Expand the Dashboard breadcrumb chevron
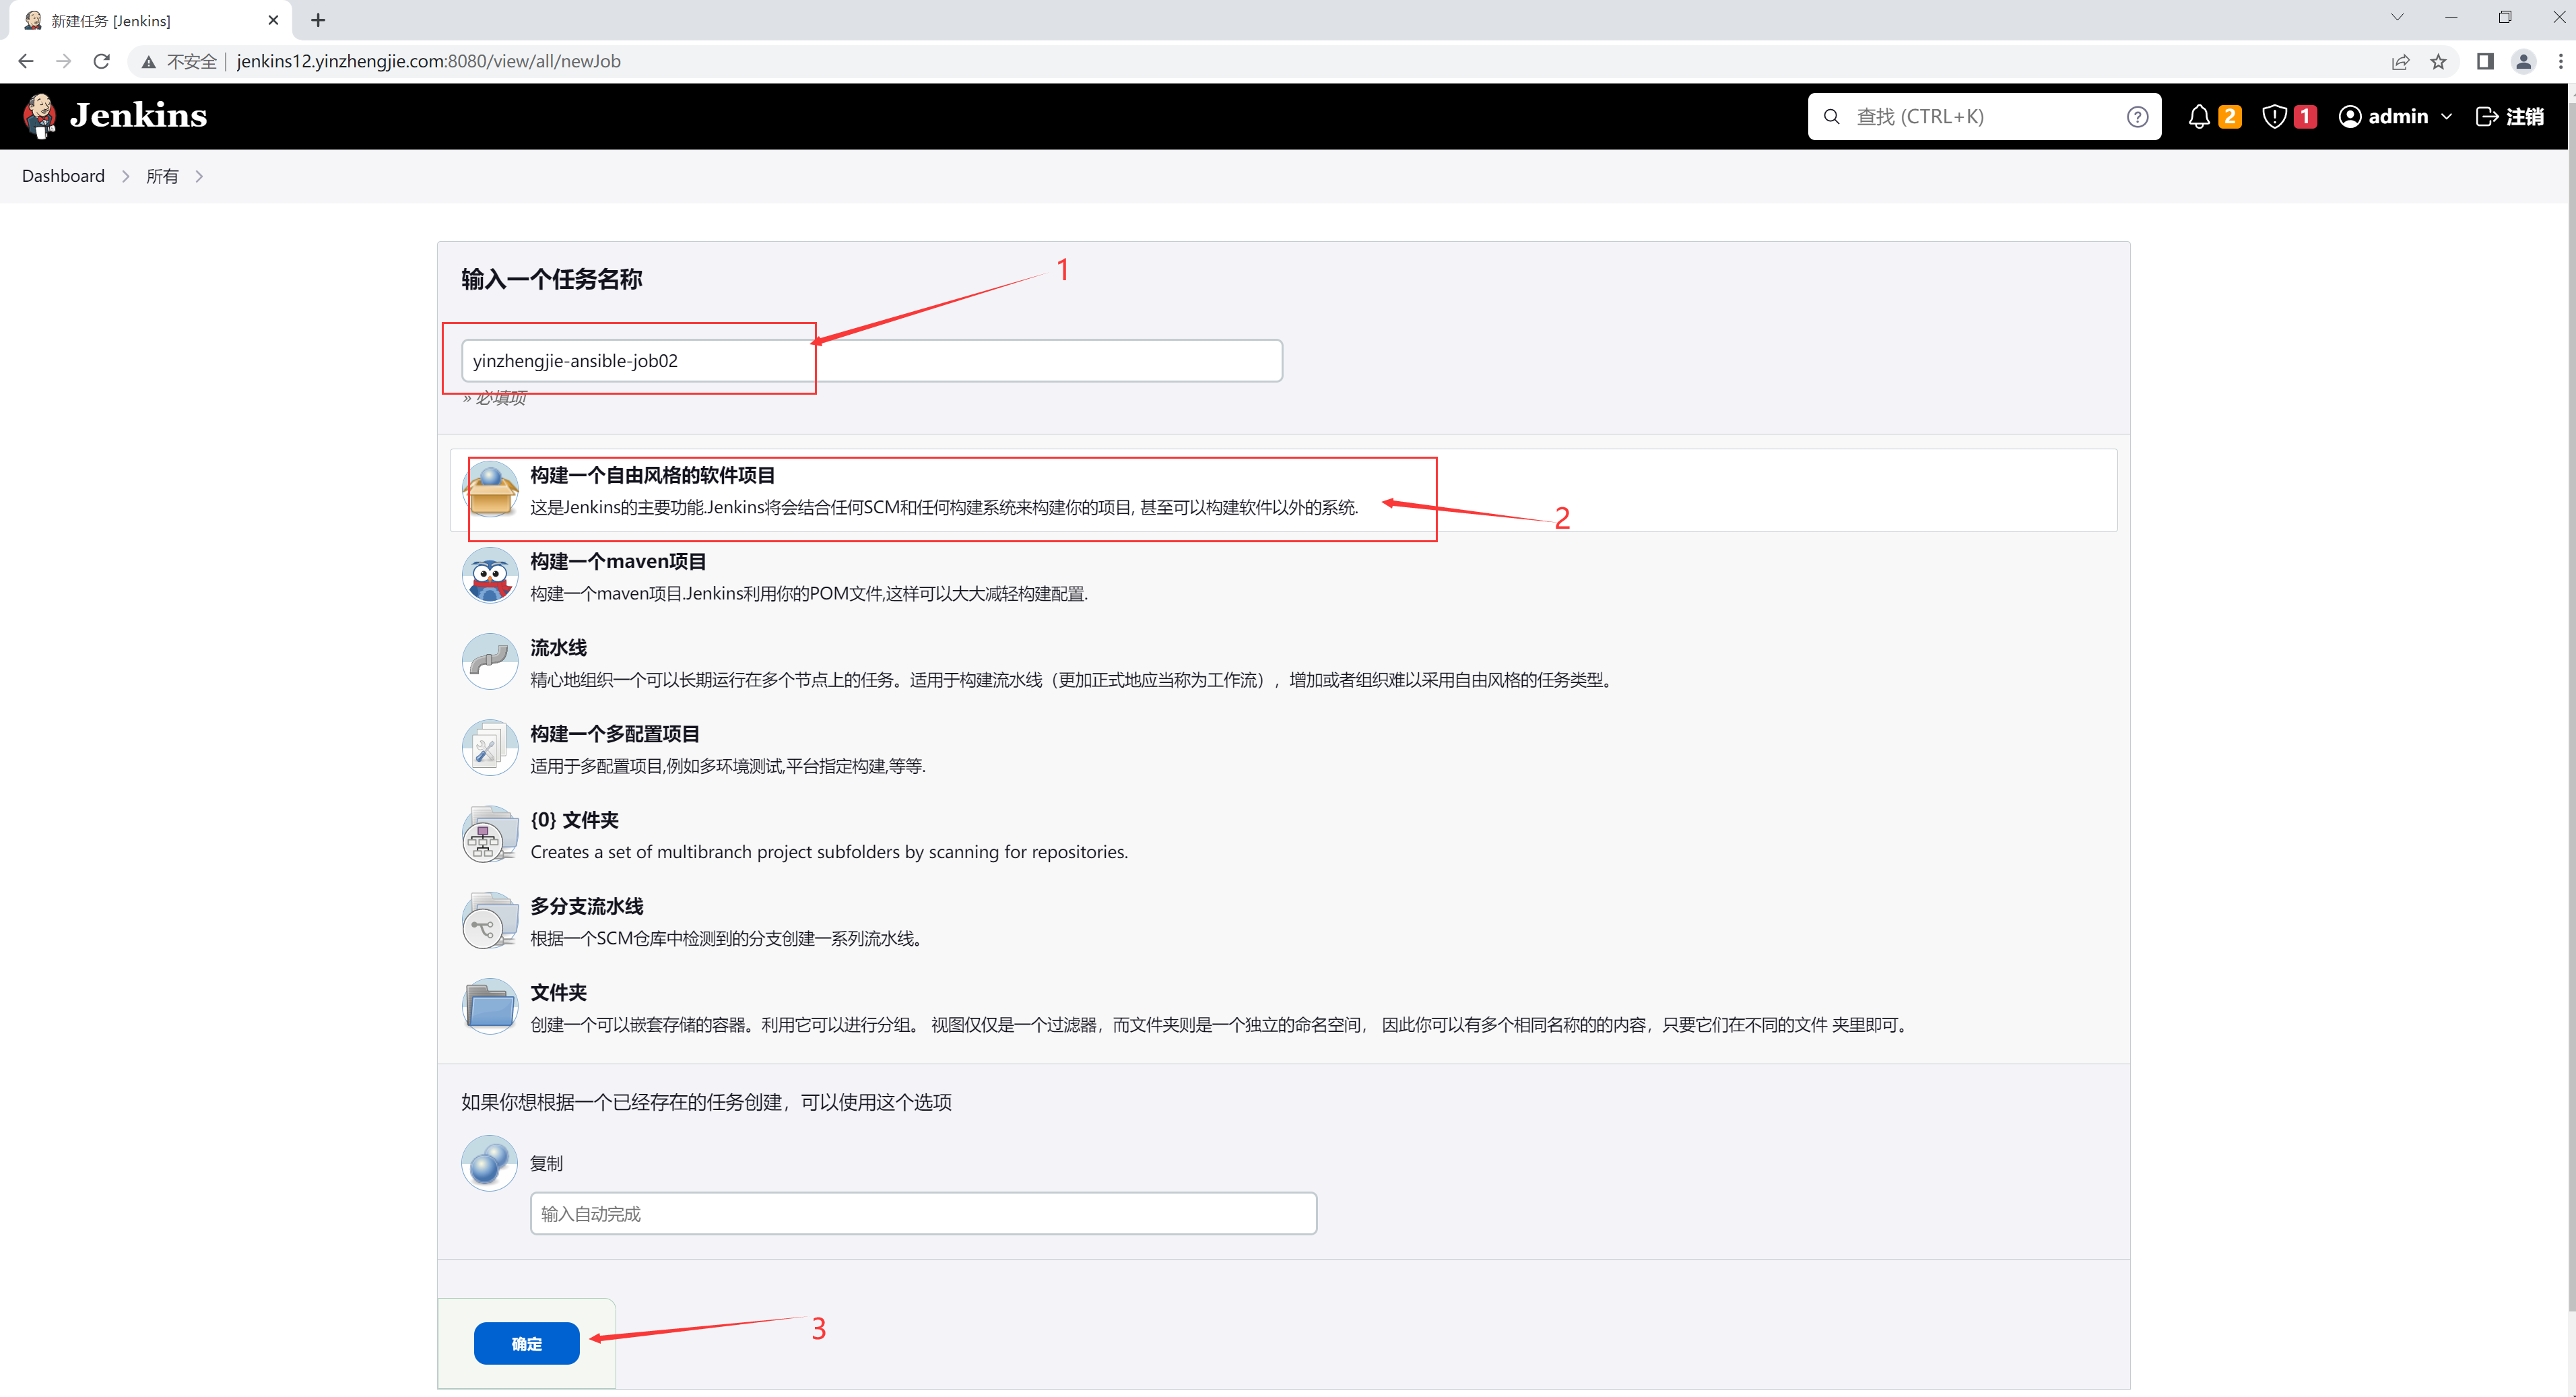2576x1397 pixels. tap(126, 177)
